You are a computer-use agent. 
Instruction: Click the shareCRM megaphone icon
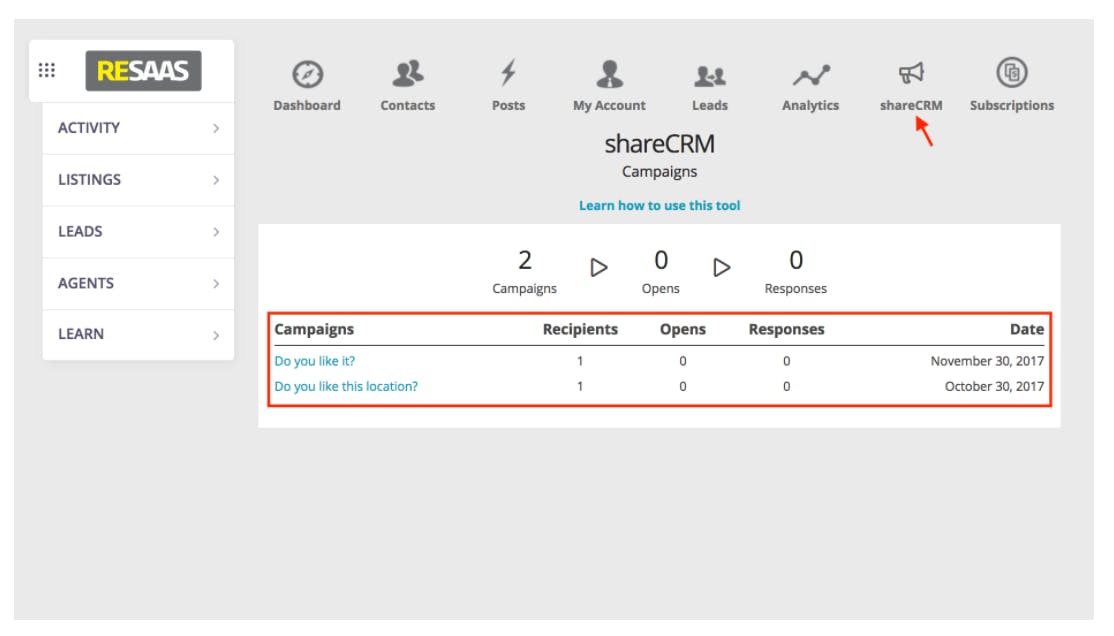[x=911, y=73]
